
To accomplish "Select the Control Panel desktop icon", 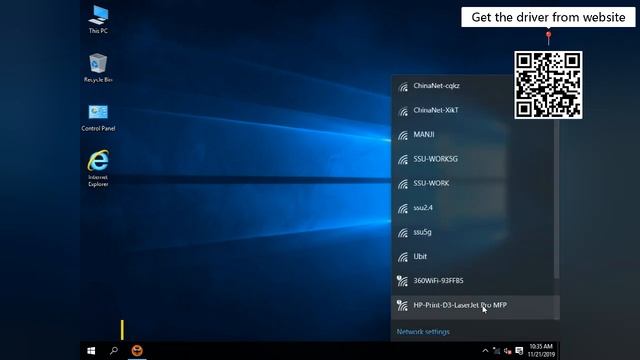I will pyautogui.click(x=98, y=118).
